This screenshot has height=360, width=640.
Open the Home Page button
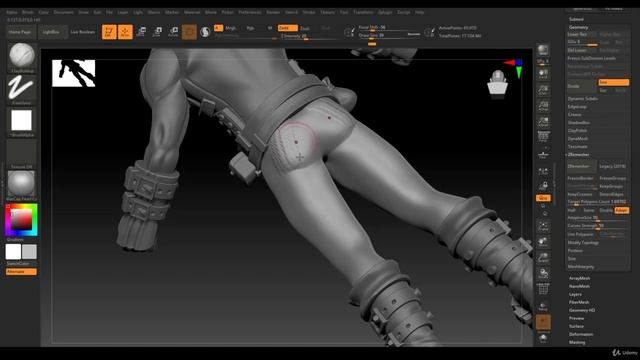(20, 32)
